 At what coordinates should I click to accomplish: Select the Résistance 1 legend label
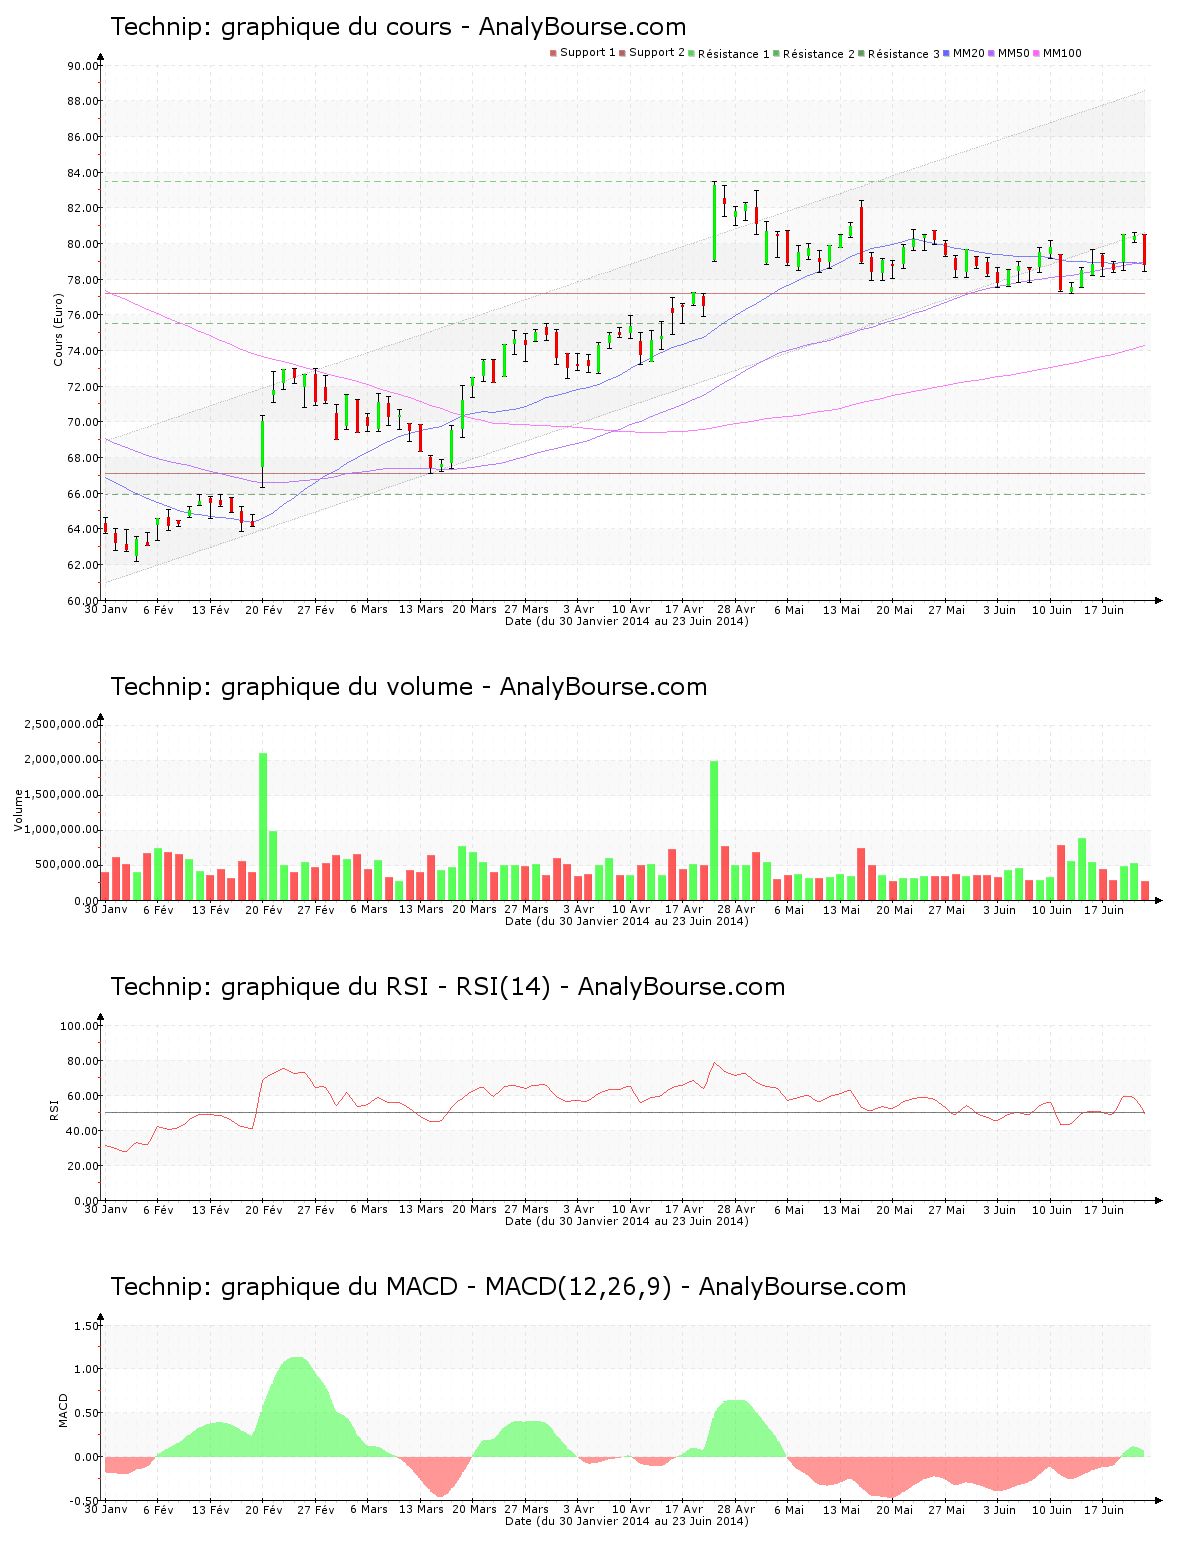[734, 54]
